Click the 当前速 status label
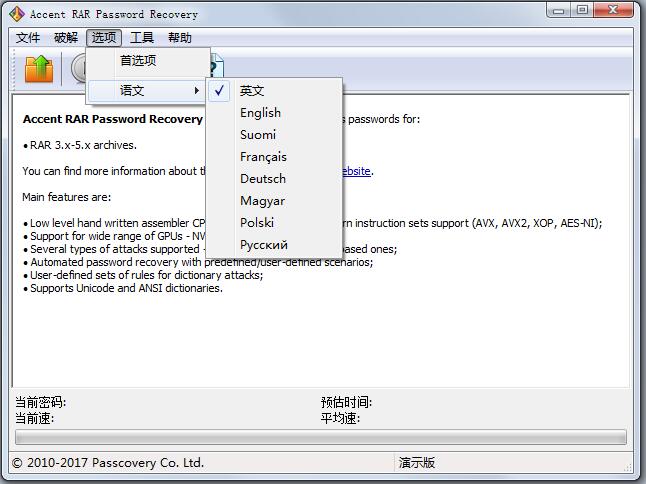Image resolution: width=646 pixels, height=484 pixels. point(34,418)
